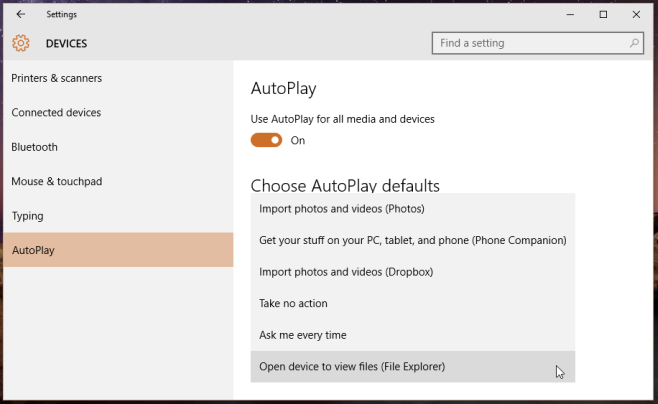Maximize the Settings window
Viewport: 658px width, 404px height.
coord(603,15)
